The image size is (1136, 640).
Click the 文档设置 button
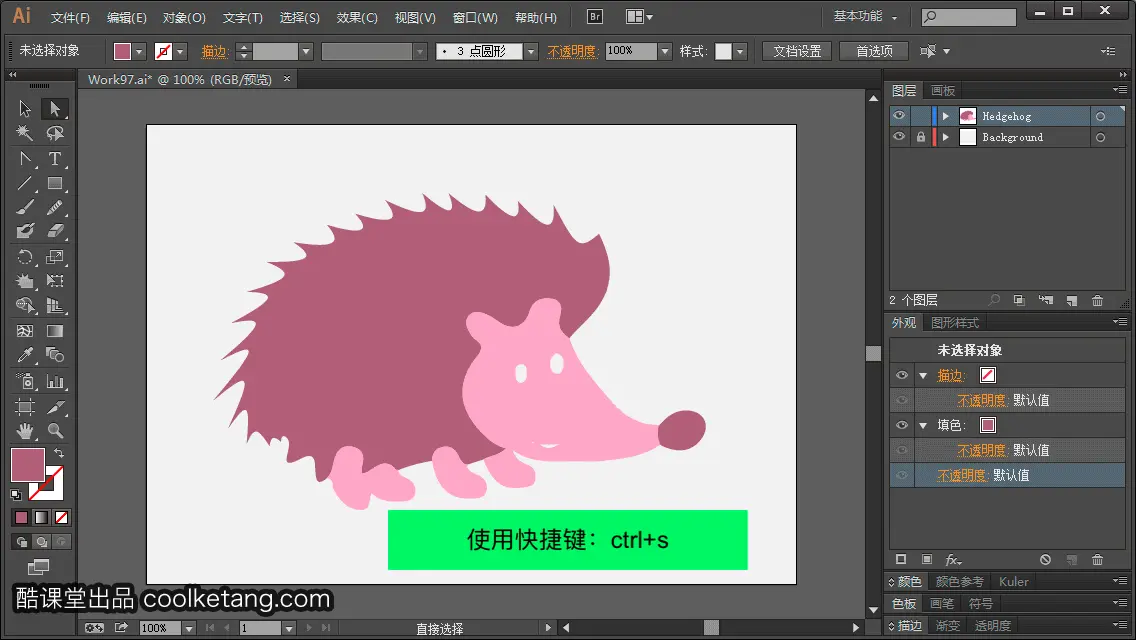[797, 51]
